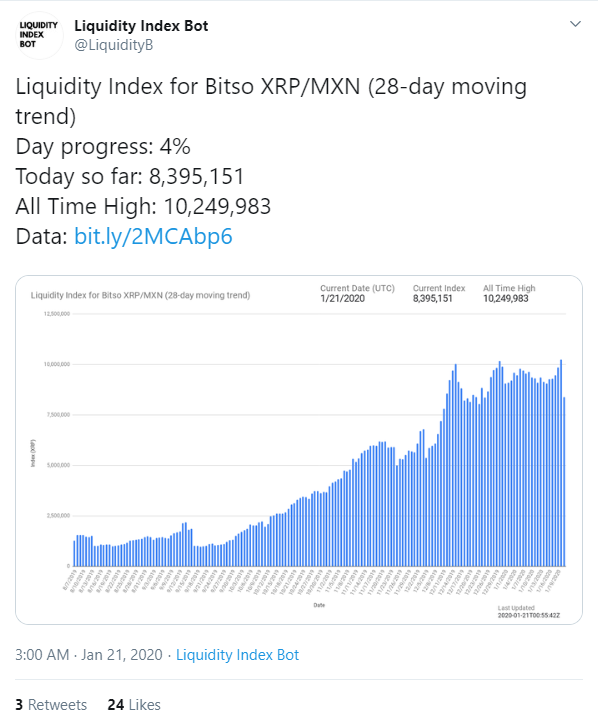Open the Liquidity Index Bot avatar
Screen dimensions: 598x726
tap(39, 35)
